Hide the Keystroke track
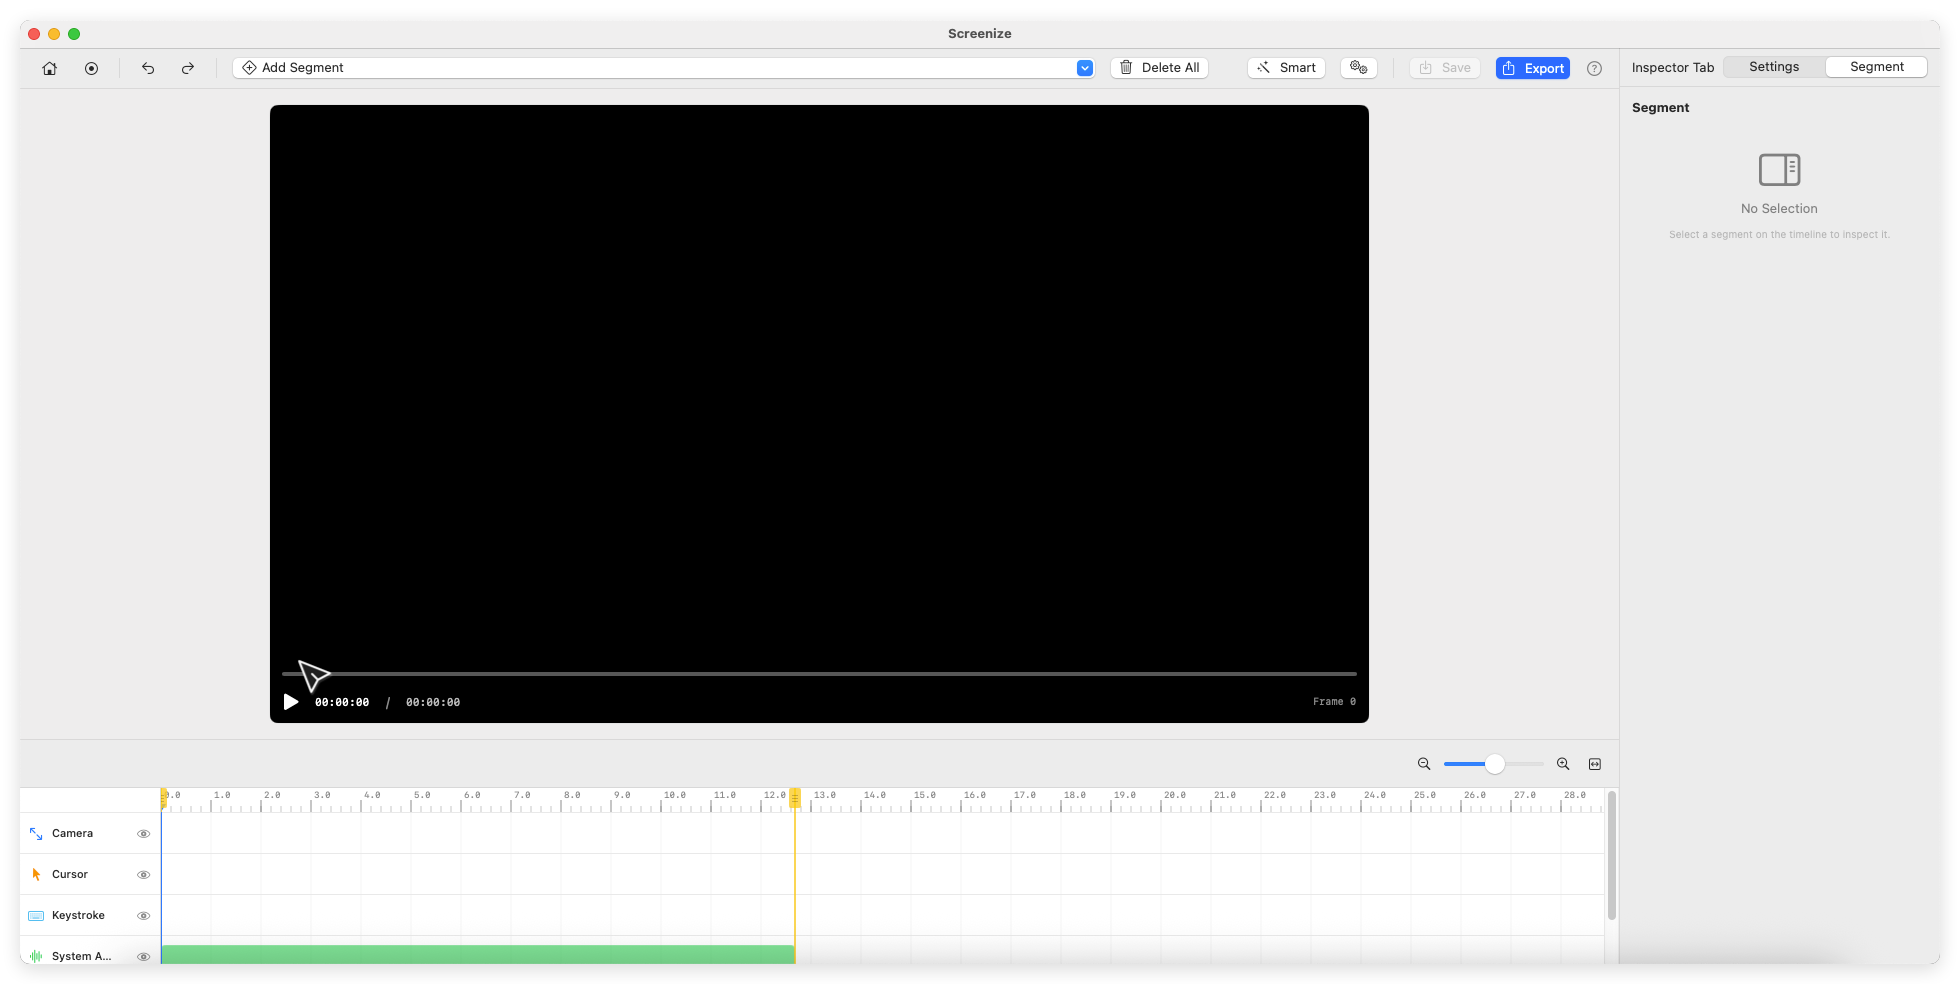 click(143, 916)
